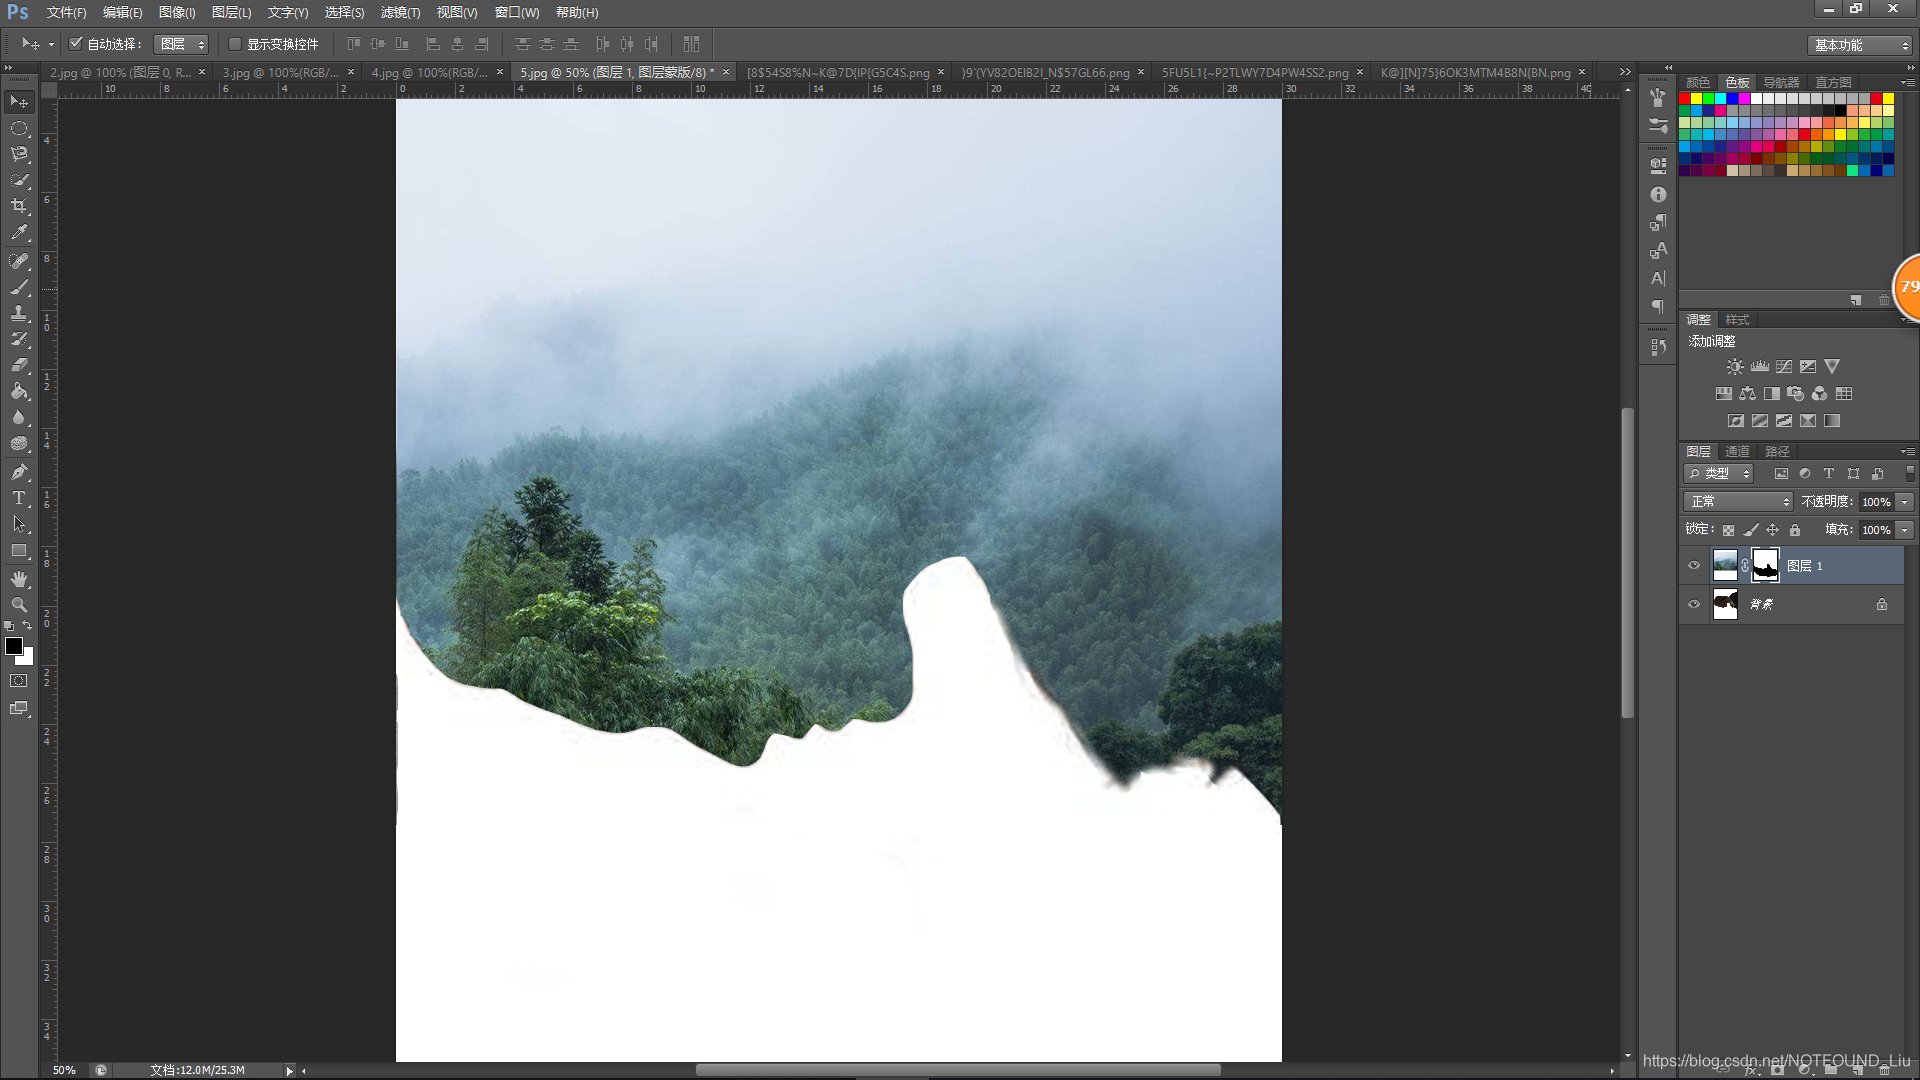Select the Horizontal Type tool
Screen dimensions: 1920x1080
point(19,498)
